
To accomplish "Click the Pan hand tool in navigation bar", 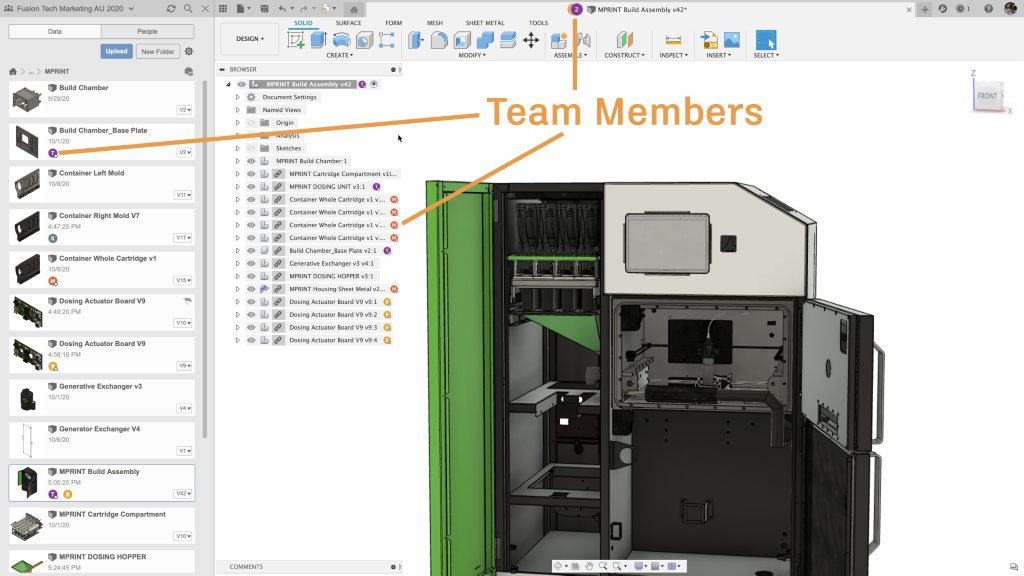I will coord(589,566).
